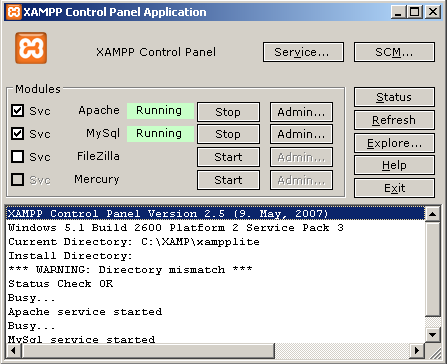The image size is (447, 364).
Task: Uncheck the MySql Svc checkbox
Action: 17,133
